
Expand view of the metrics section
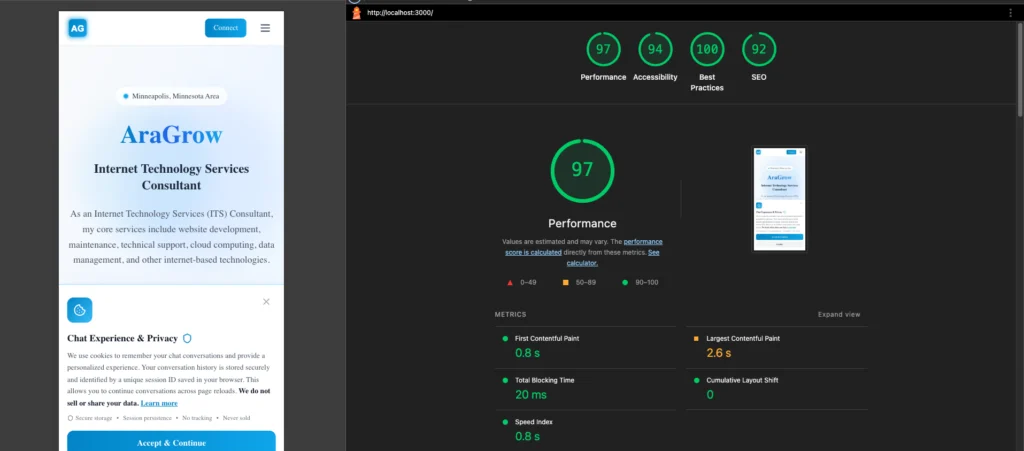coord(838,314)
